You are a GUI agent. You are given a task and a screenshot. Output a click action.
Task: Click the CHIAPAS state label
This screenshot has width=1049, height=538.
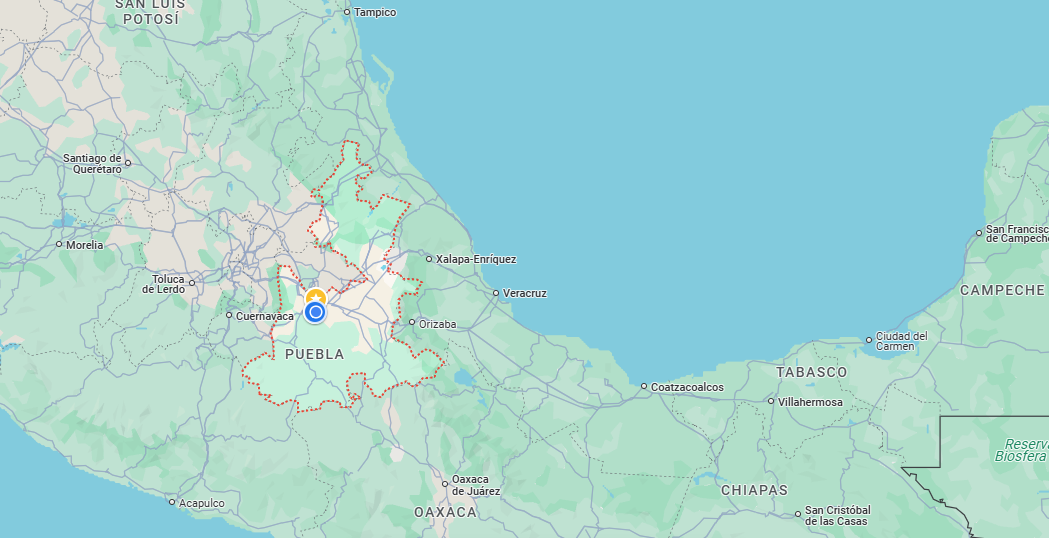coord(754,490)
